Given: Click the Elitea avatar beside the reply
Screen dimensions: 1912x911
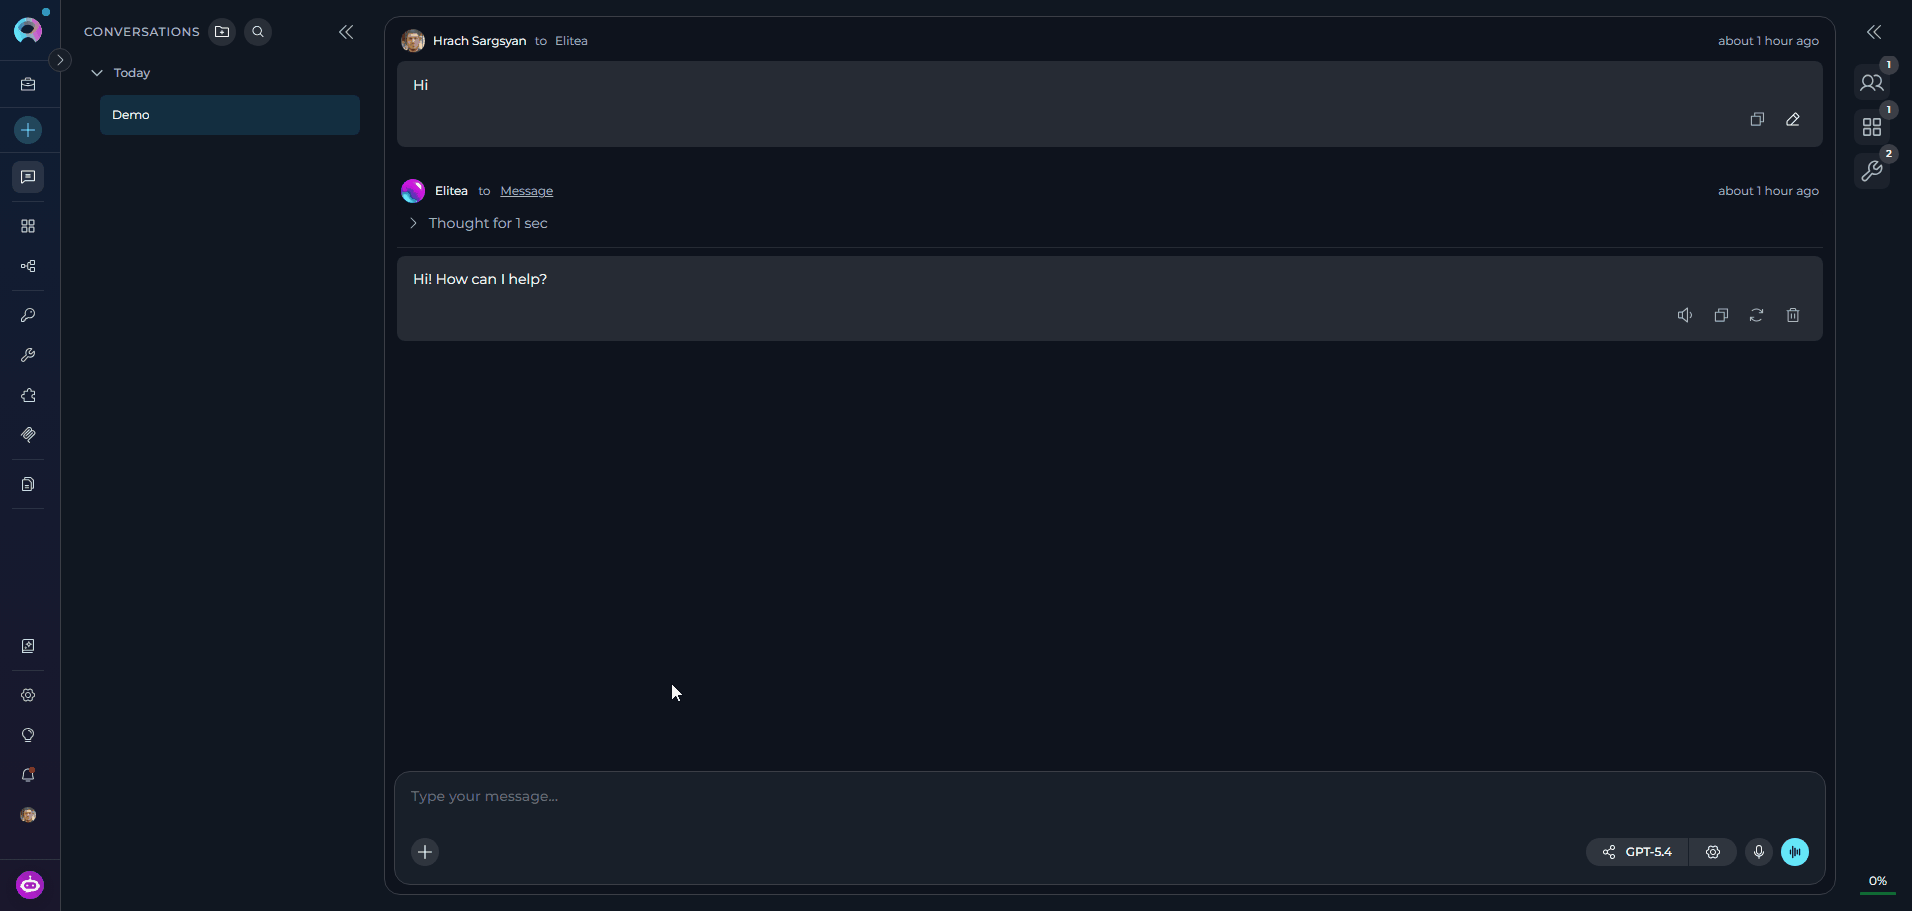Looking at the screenshot, I should (413, 191).
